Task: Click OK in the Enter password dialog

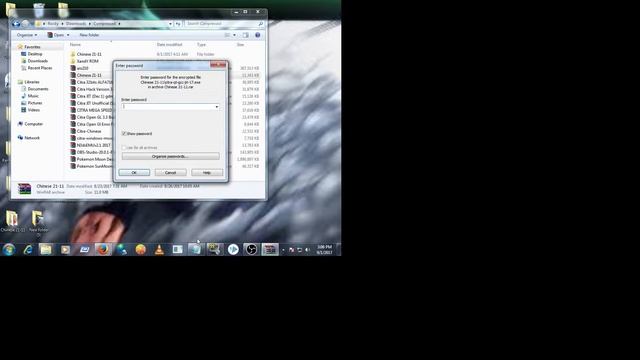Action: tap(134, 173)
